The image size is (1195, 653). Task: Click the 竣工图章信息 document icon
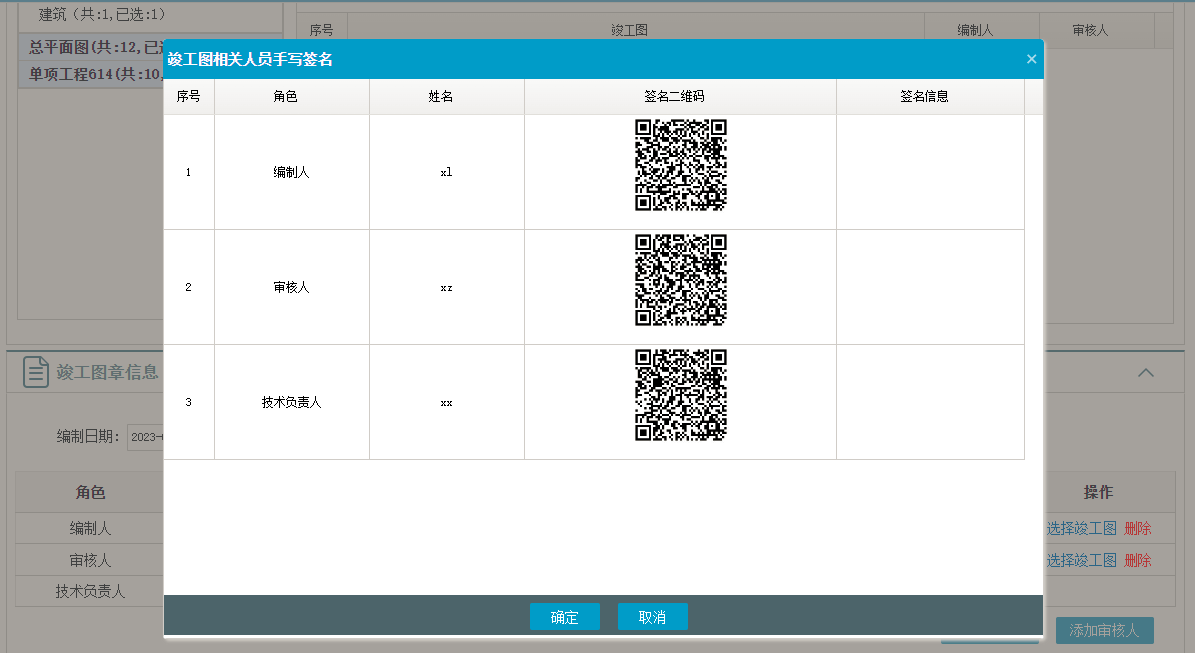coord(35,372)
